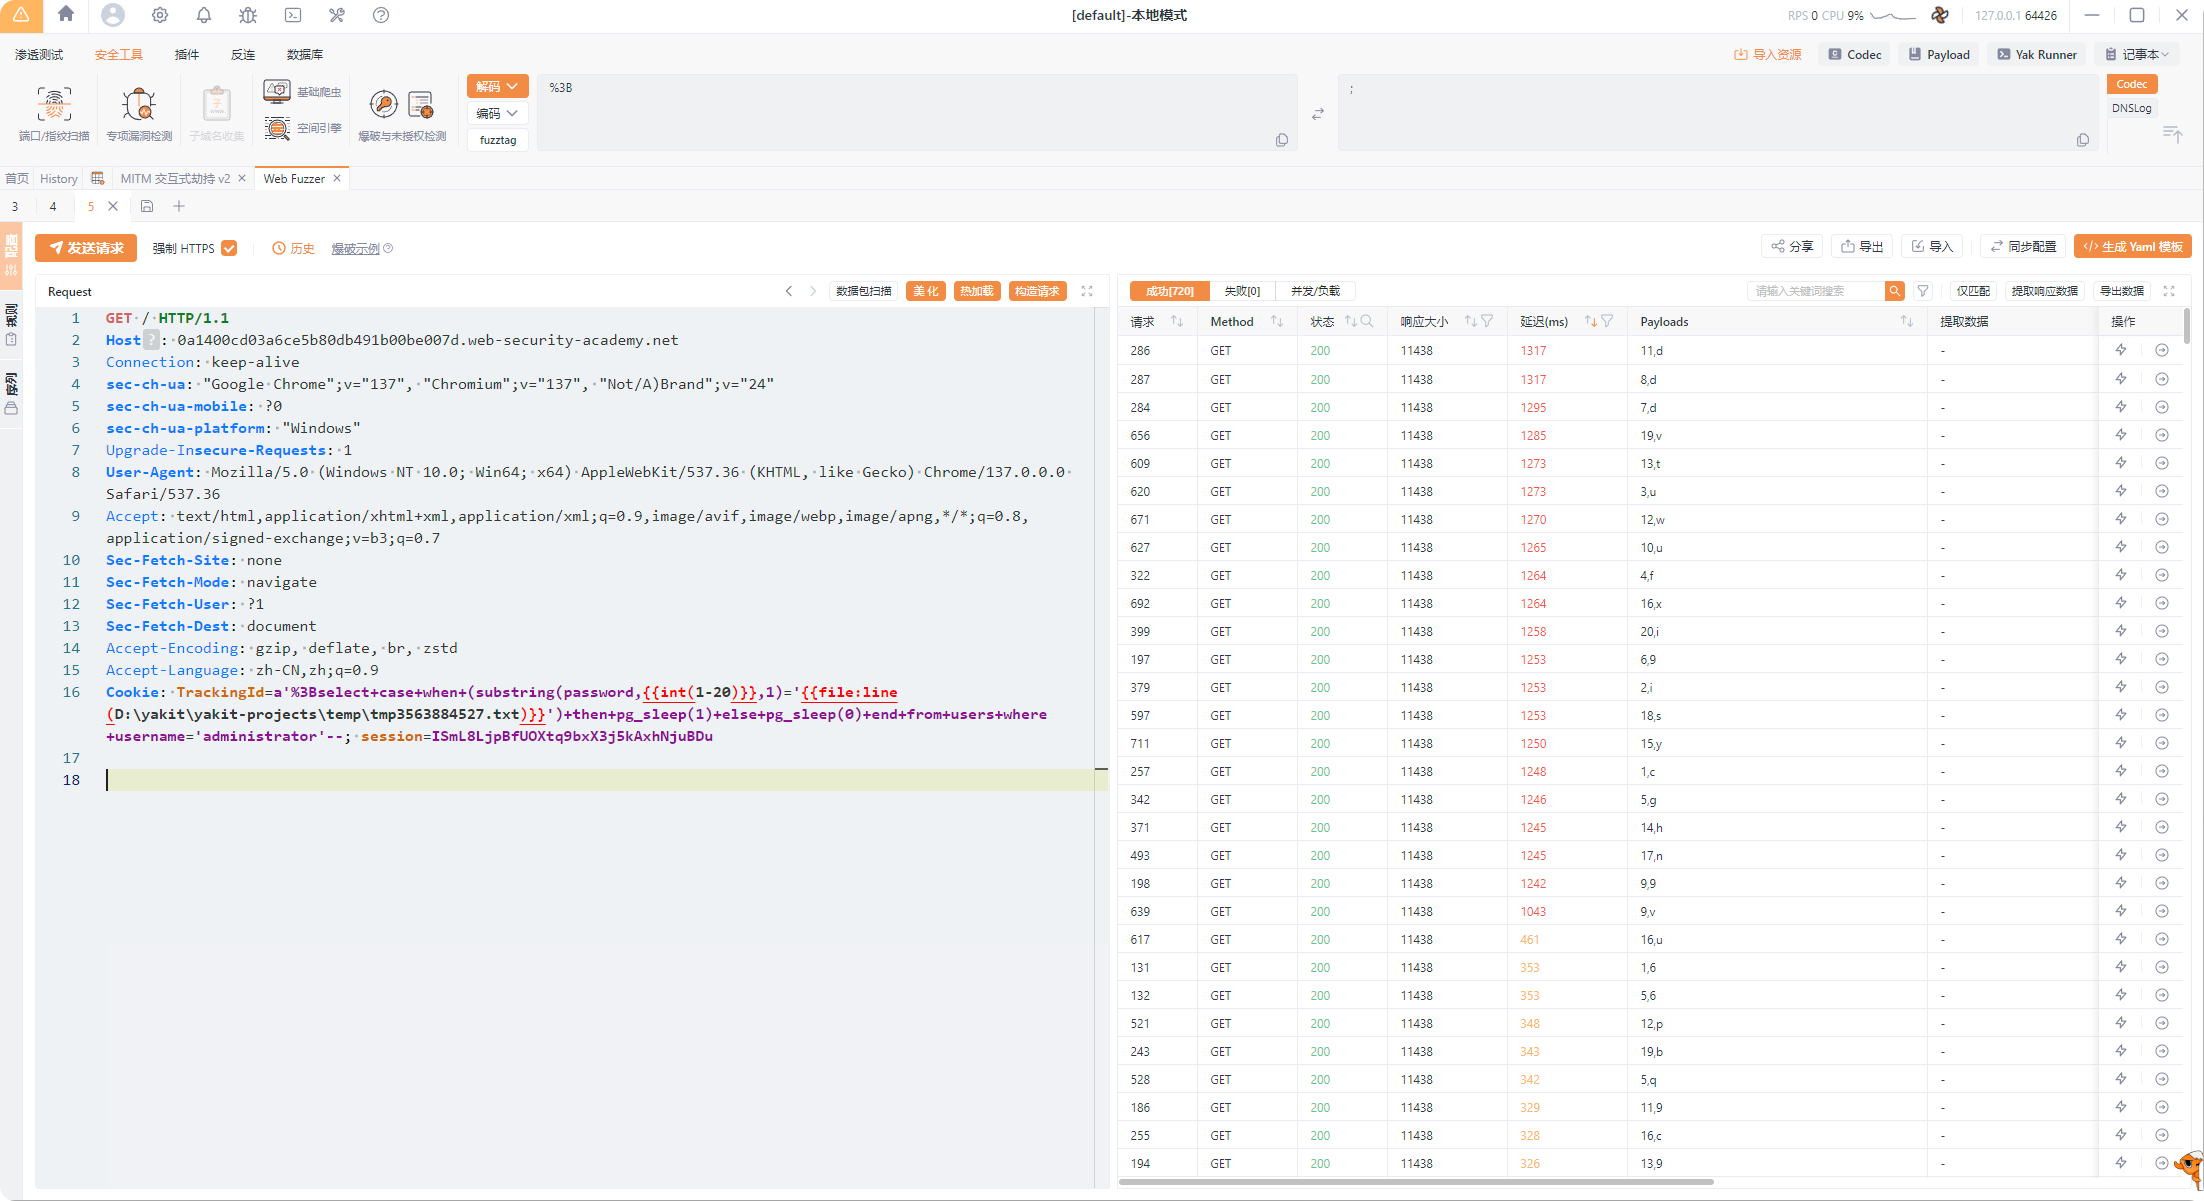2204x1201 pixels.
Task: Expand the 解码 decode dropdown
Action: point(497,86)
